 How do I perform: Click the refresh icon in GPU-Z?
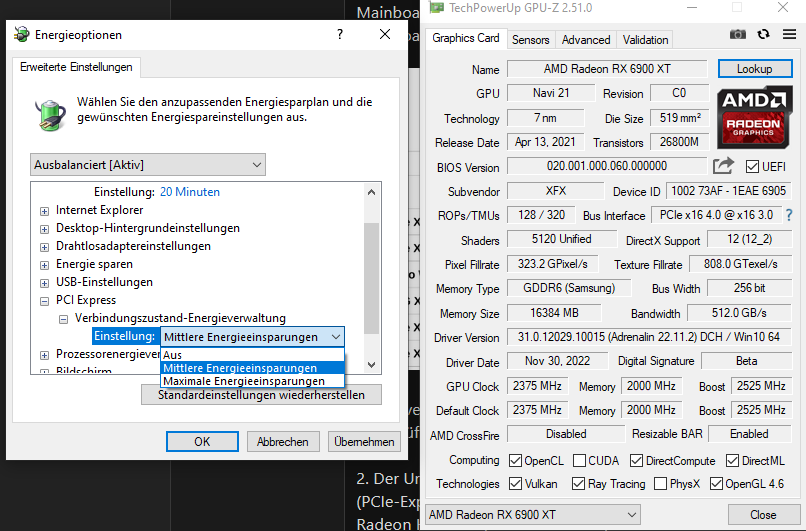coord(763,34)
